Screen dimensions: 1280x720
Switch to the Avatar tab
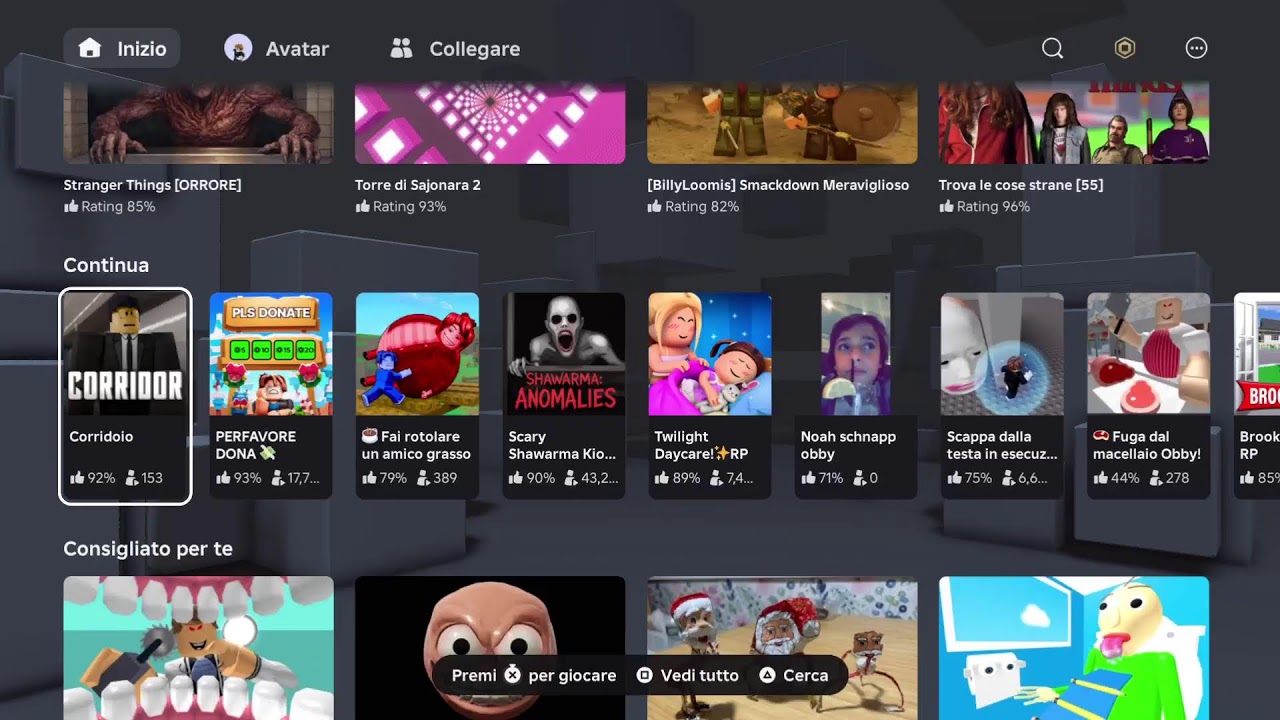[x=277, y=48]
